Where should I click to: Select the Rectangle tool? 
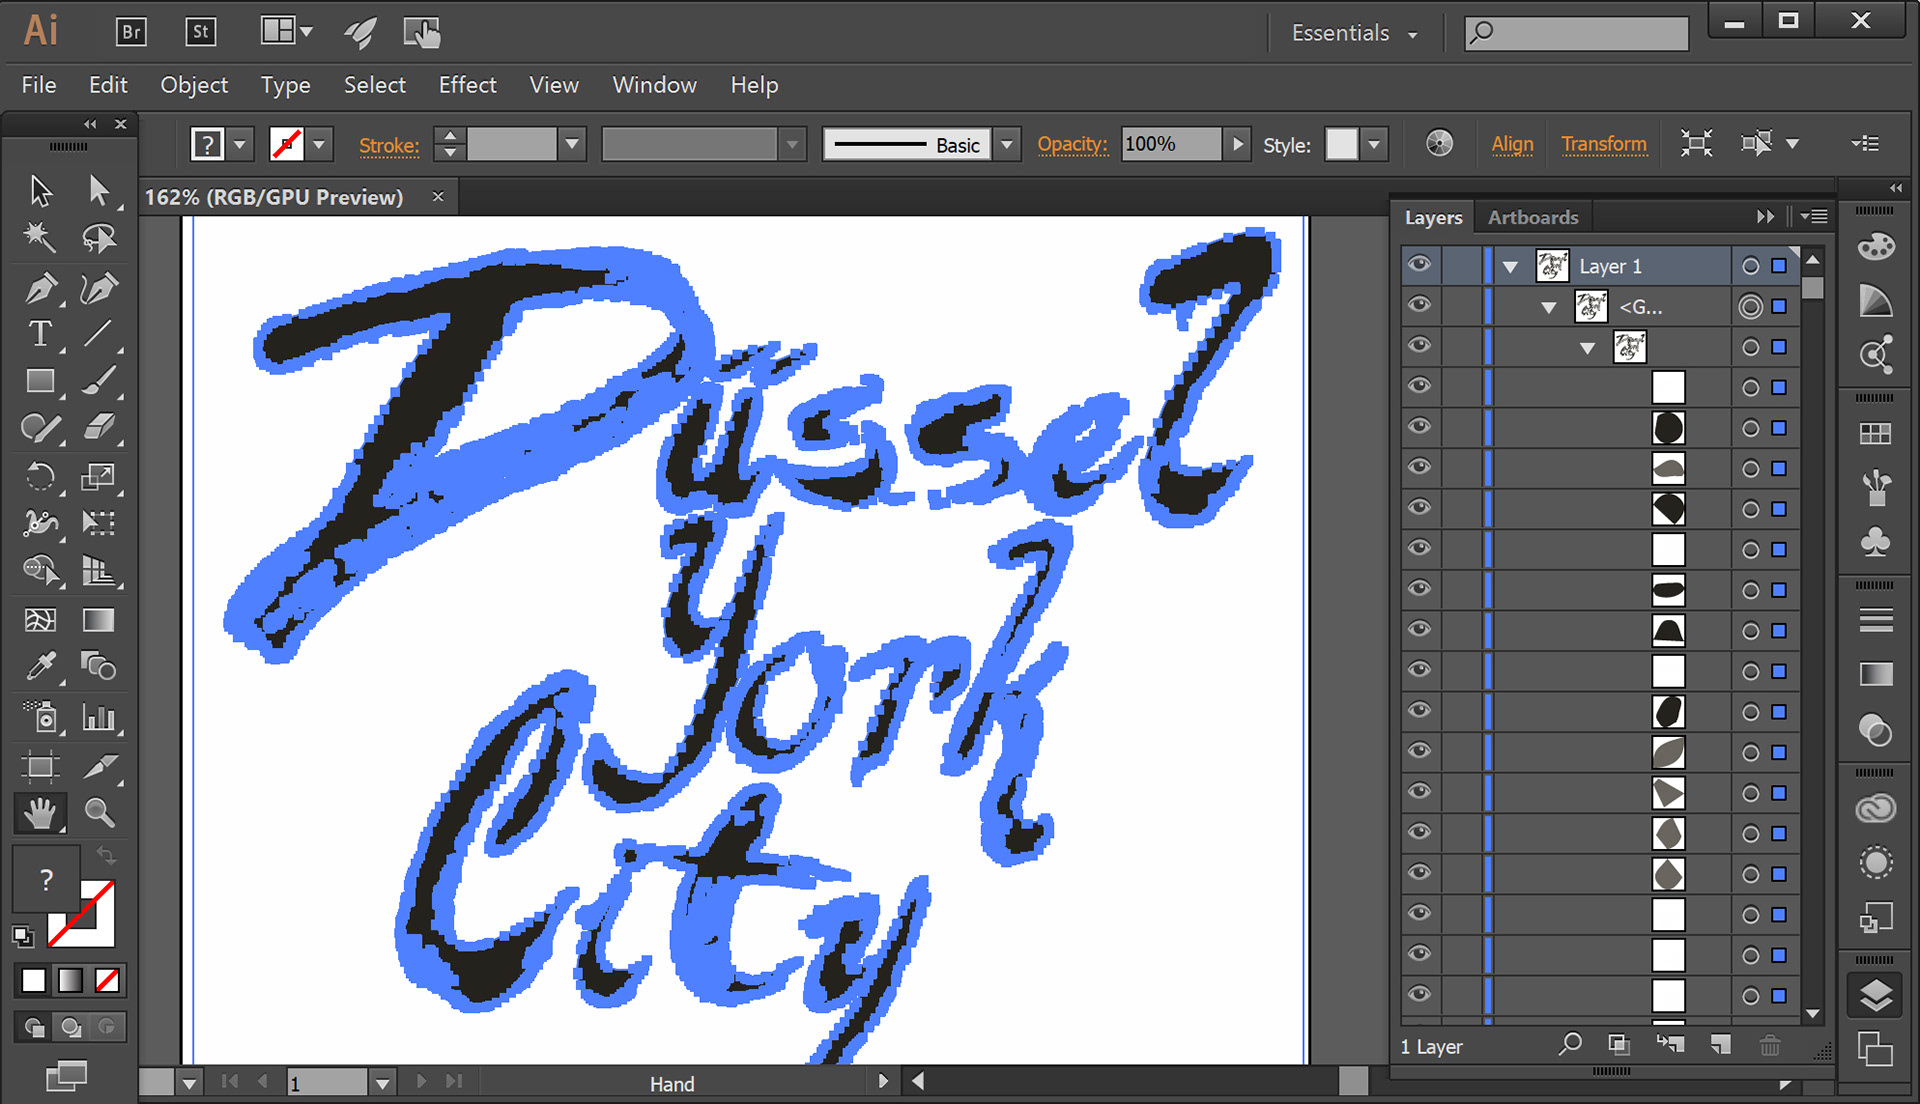pyautogui.click(x=41, y=381)
